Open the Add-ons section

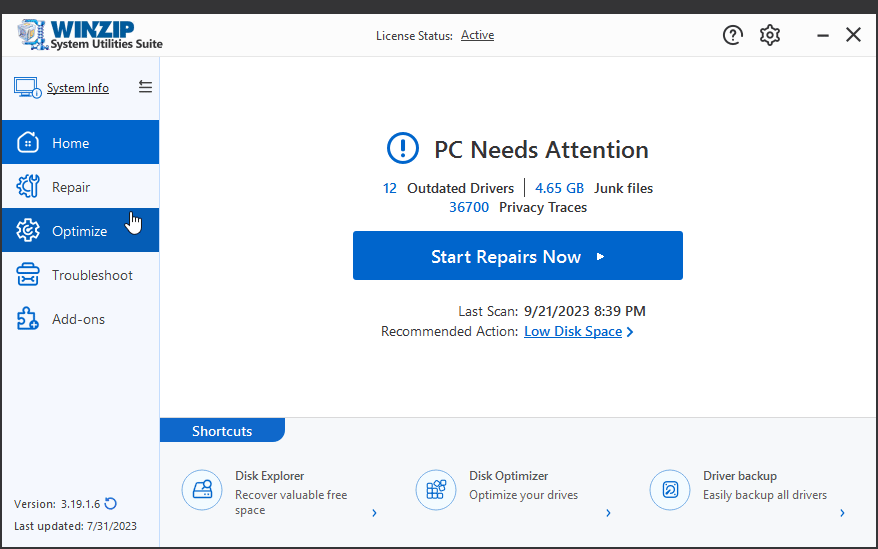pyautogui.click(x=81, y=319)
